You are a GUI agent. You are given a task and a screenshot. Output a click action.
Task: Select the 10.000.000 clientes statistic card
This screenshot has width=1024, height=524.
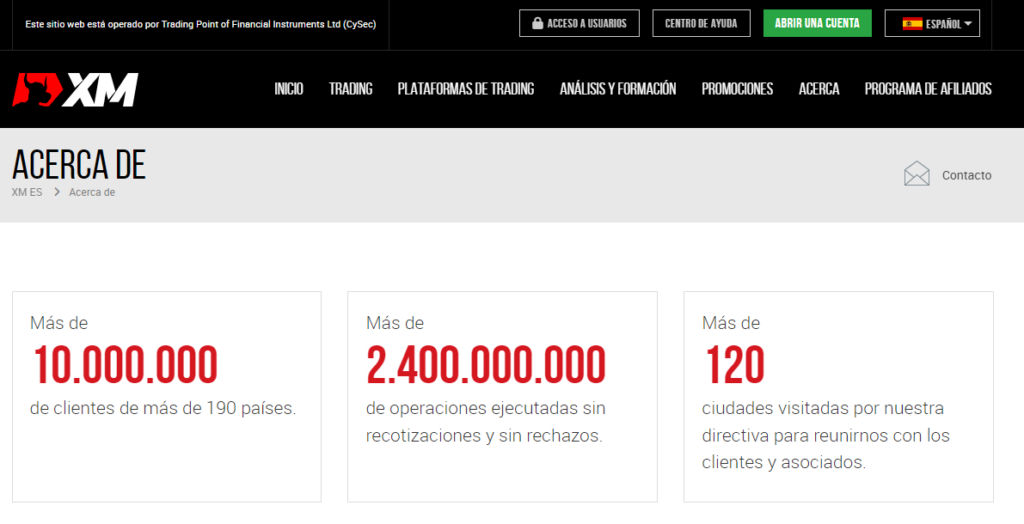click(x=166, y=396)
